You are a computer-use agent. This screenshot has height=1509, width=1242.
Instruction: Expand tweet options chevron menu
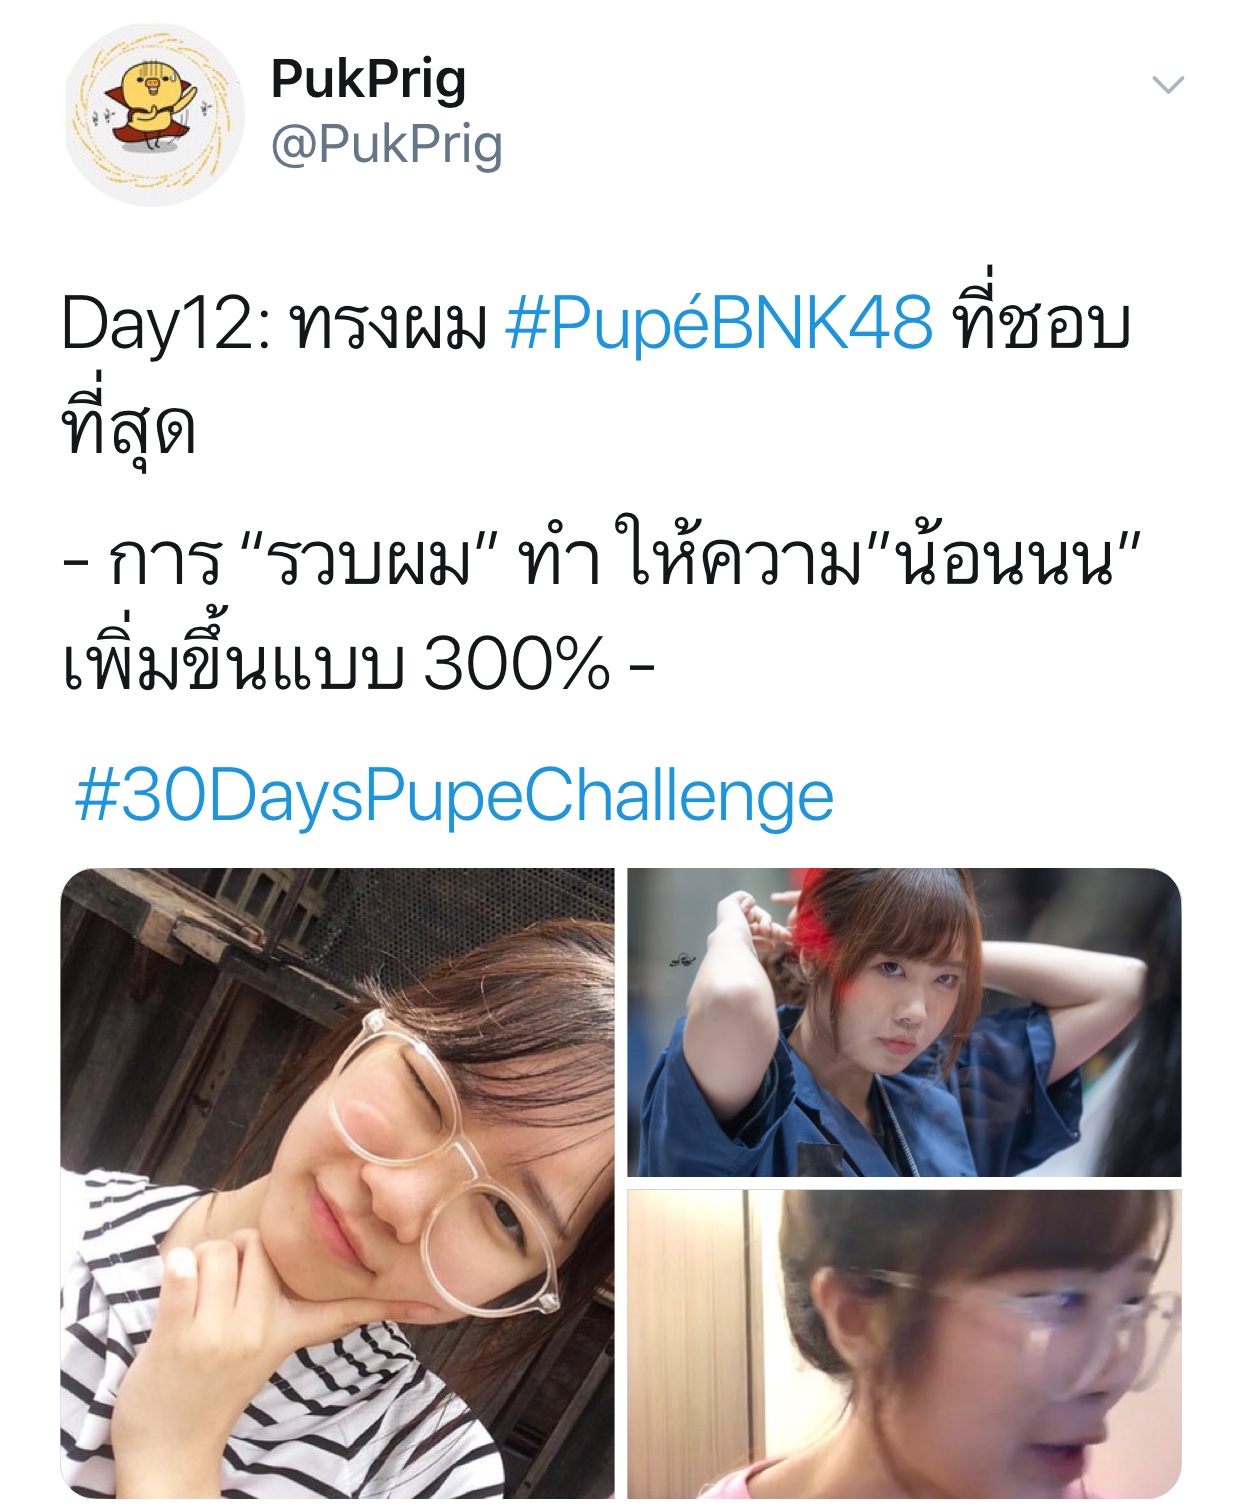click(1168, 85)
